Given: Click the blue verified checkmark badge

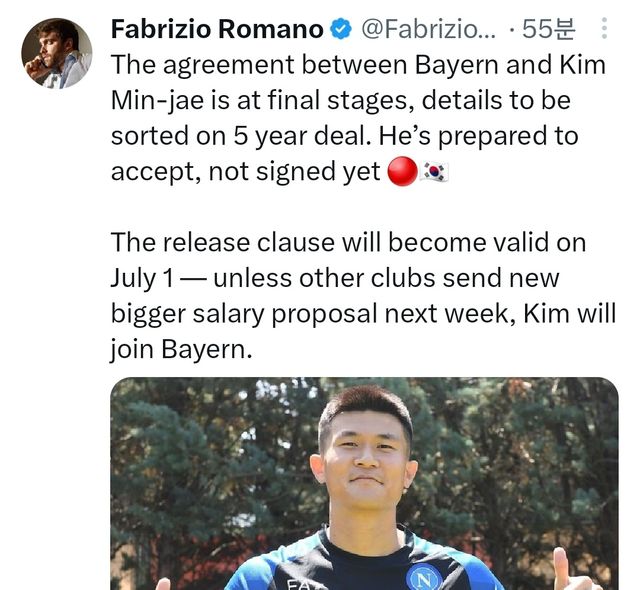Looking at the screenshot, I should point(340,29).
